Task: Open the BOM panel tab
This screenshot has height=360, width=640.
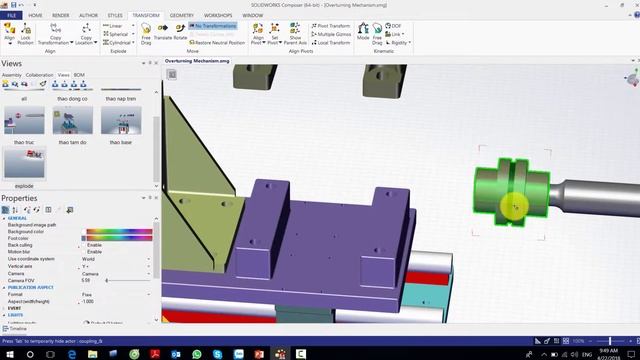Action: coord(79,75)
